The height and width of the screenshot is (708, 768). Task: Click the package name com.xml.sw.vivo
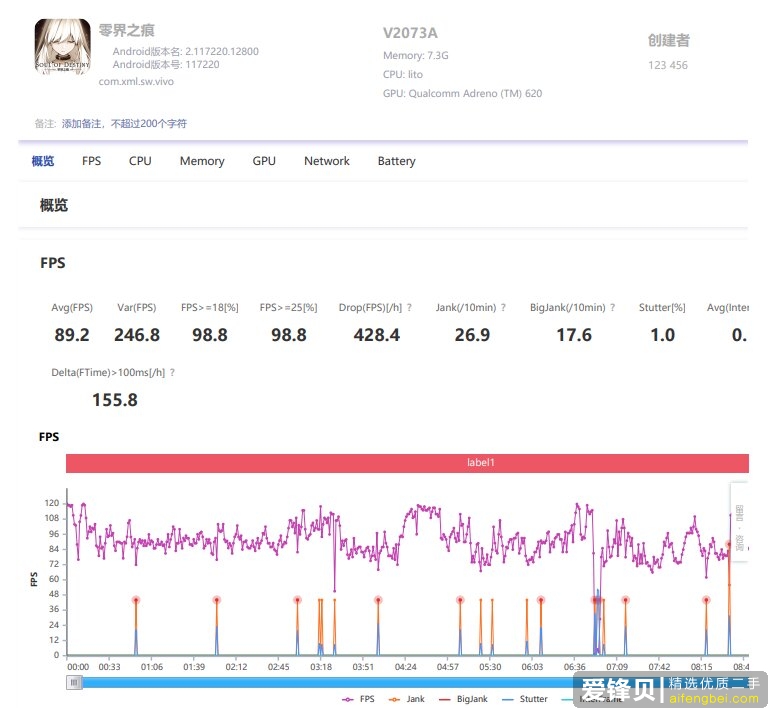[136, 82]
